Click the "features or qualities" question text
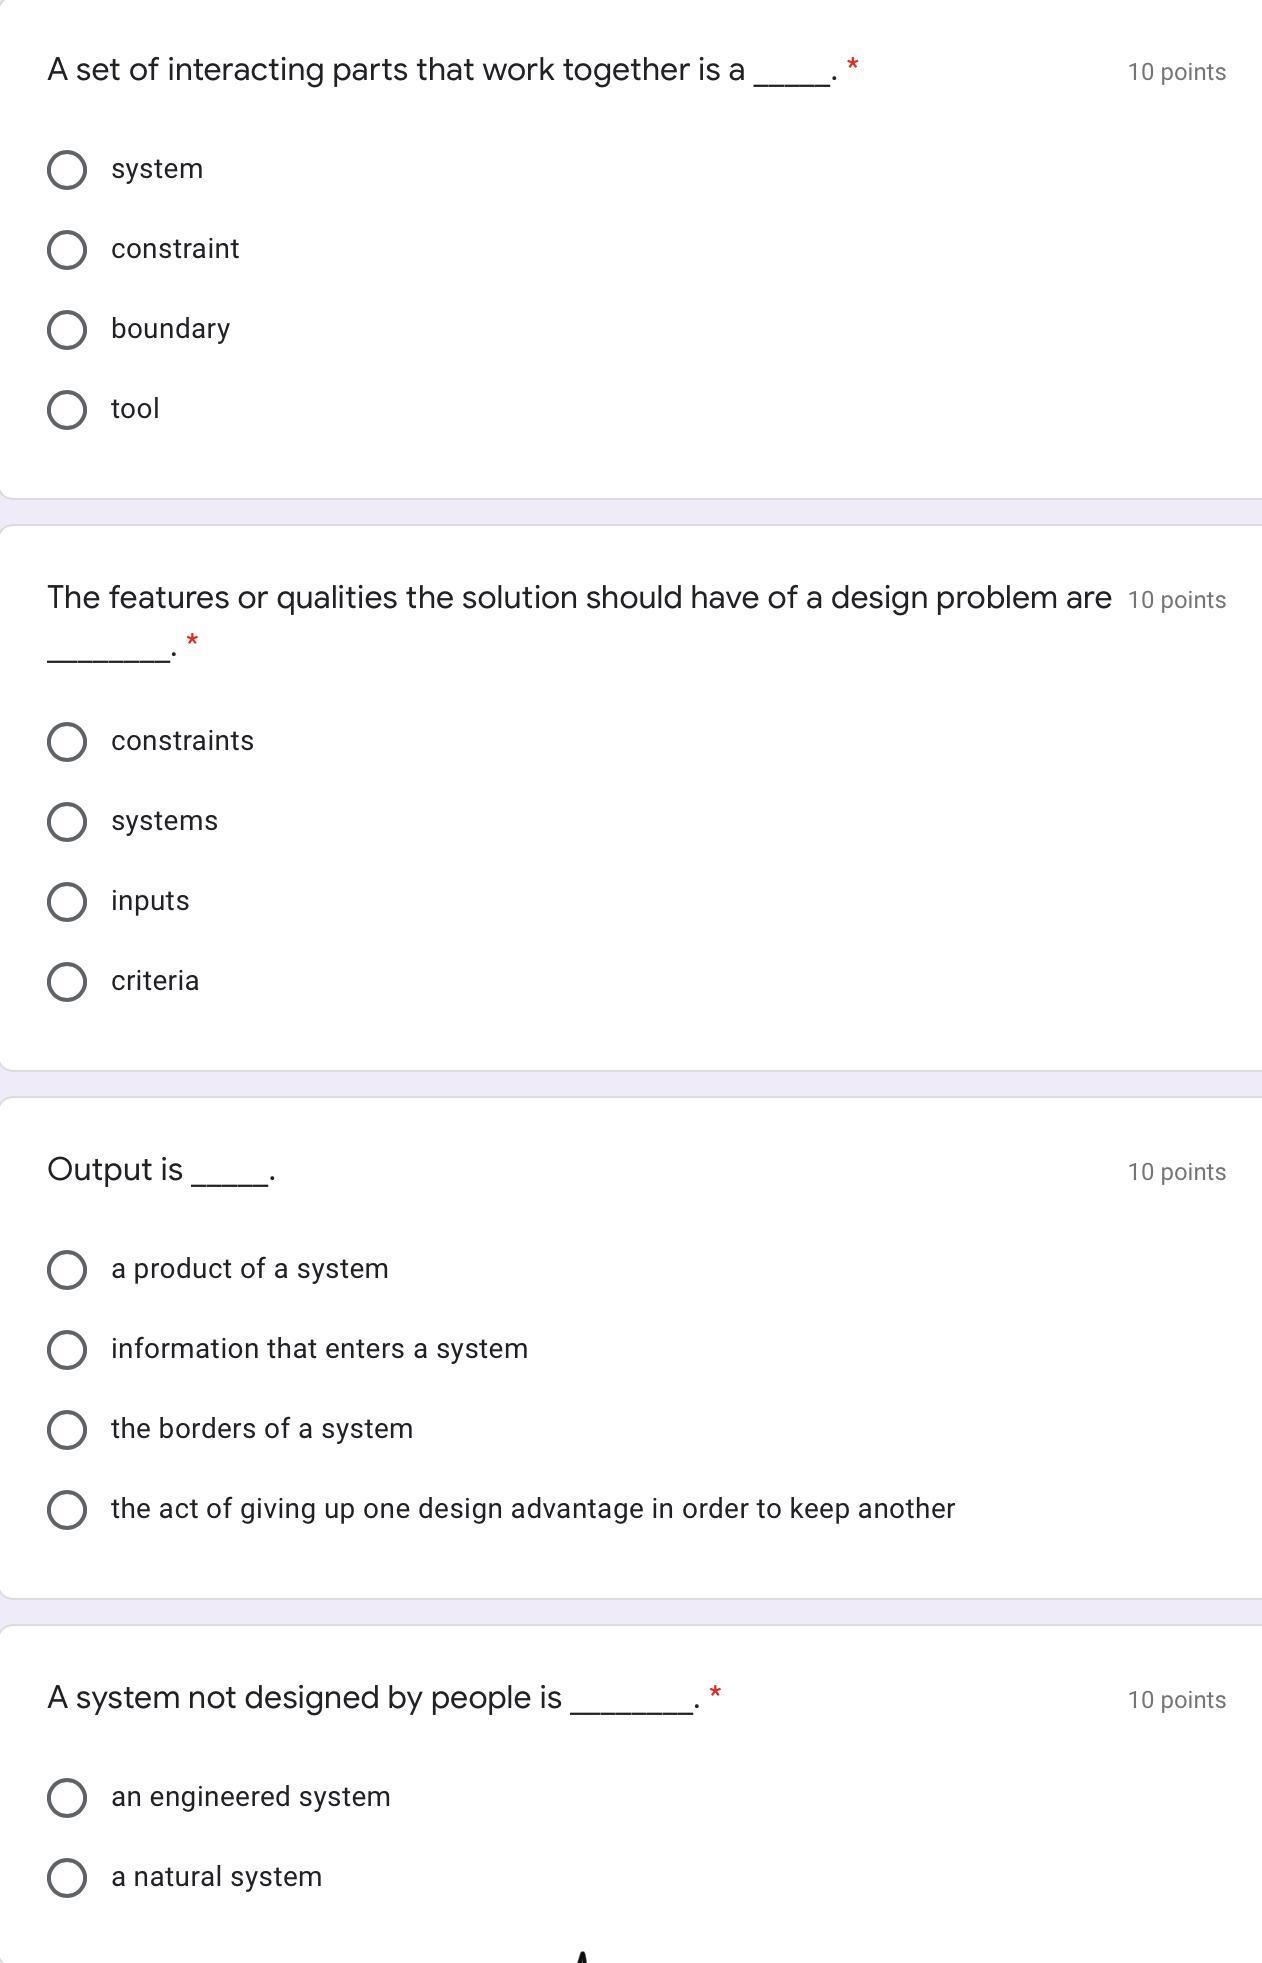This screenshot has width=1262, height=1963. point(578,598)
